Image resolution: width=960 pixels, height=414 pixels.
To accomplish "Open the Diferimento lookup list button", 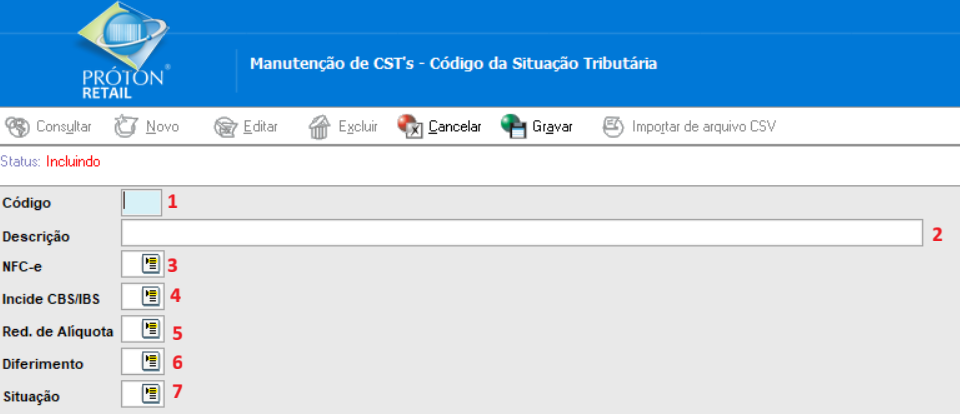I will (x=151, y=361).
